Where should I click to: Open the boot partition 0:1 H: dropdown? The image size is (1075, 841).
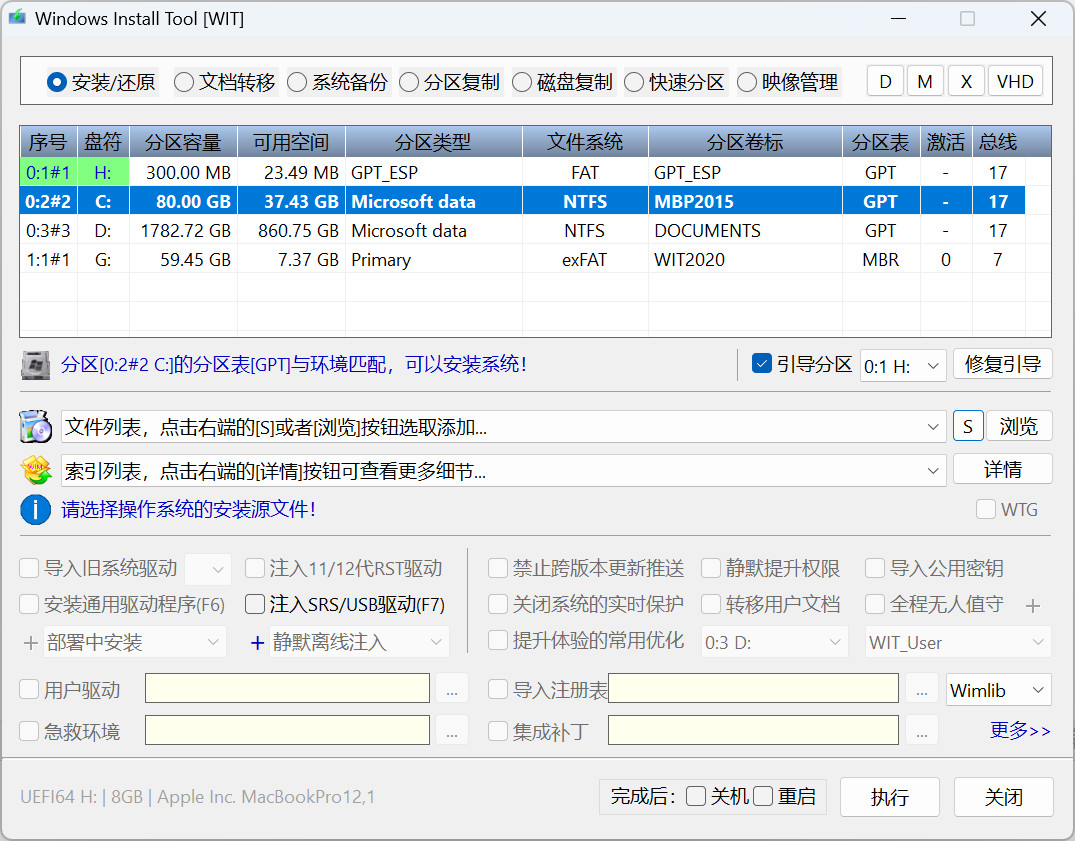point(903,366)
